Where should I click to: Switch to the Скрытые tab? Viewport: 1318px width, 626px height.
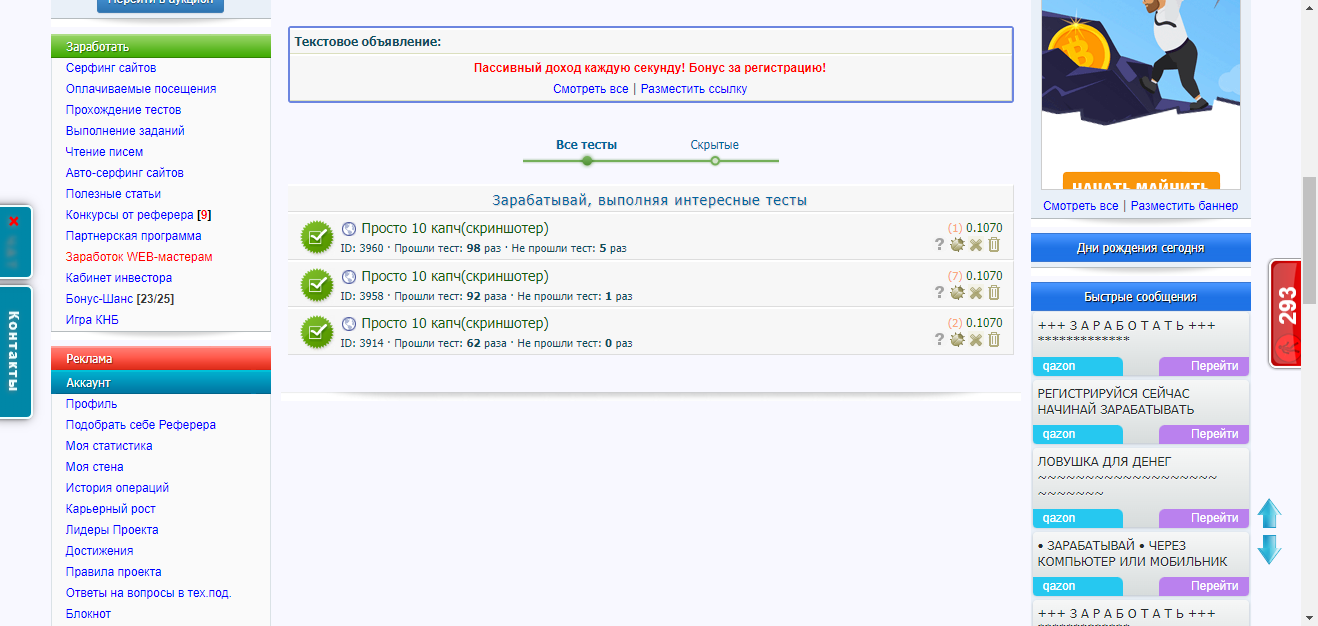point(714,145)
